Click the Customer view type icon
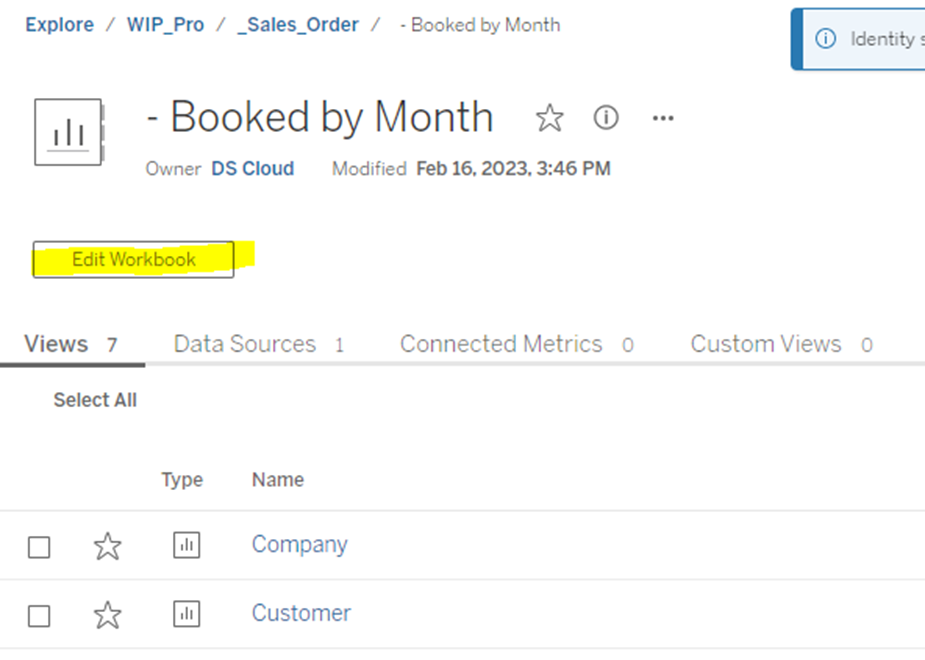 (186, 613)
